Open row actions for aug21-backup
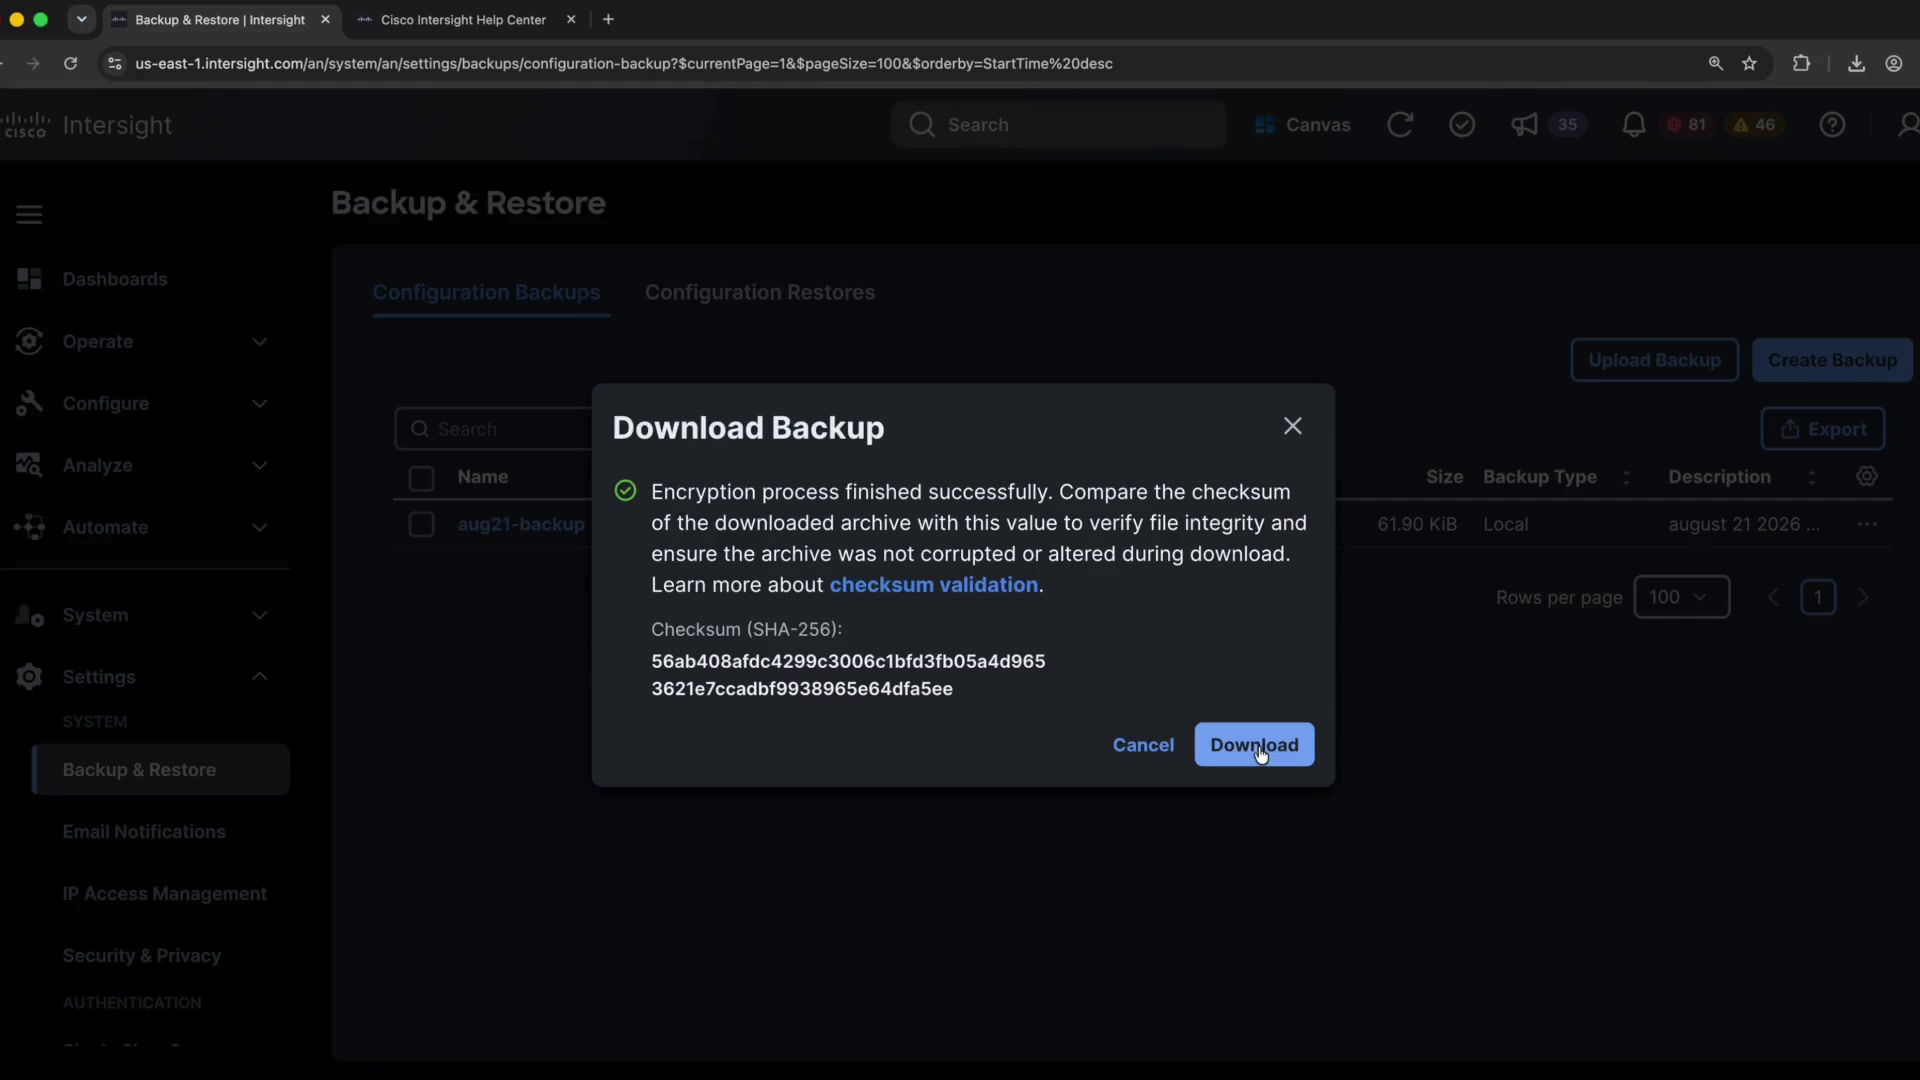 click(1867, 524)
